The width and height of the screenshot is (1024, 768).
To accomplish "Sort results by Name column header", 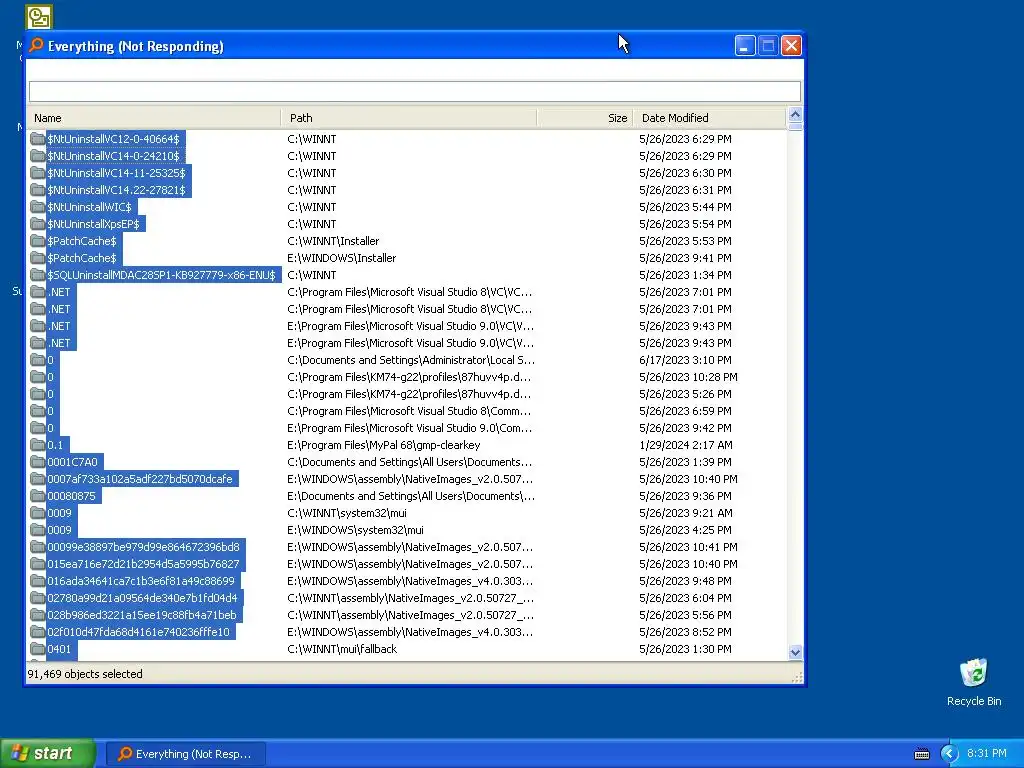I will point(154,118).
